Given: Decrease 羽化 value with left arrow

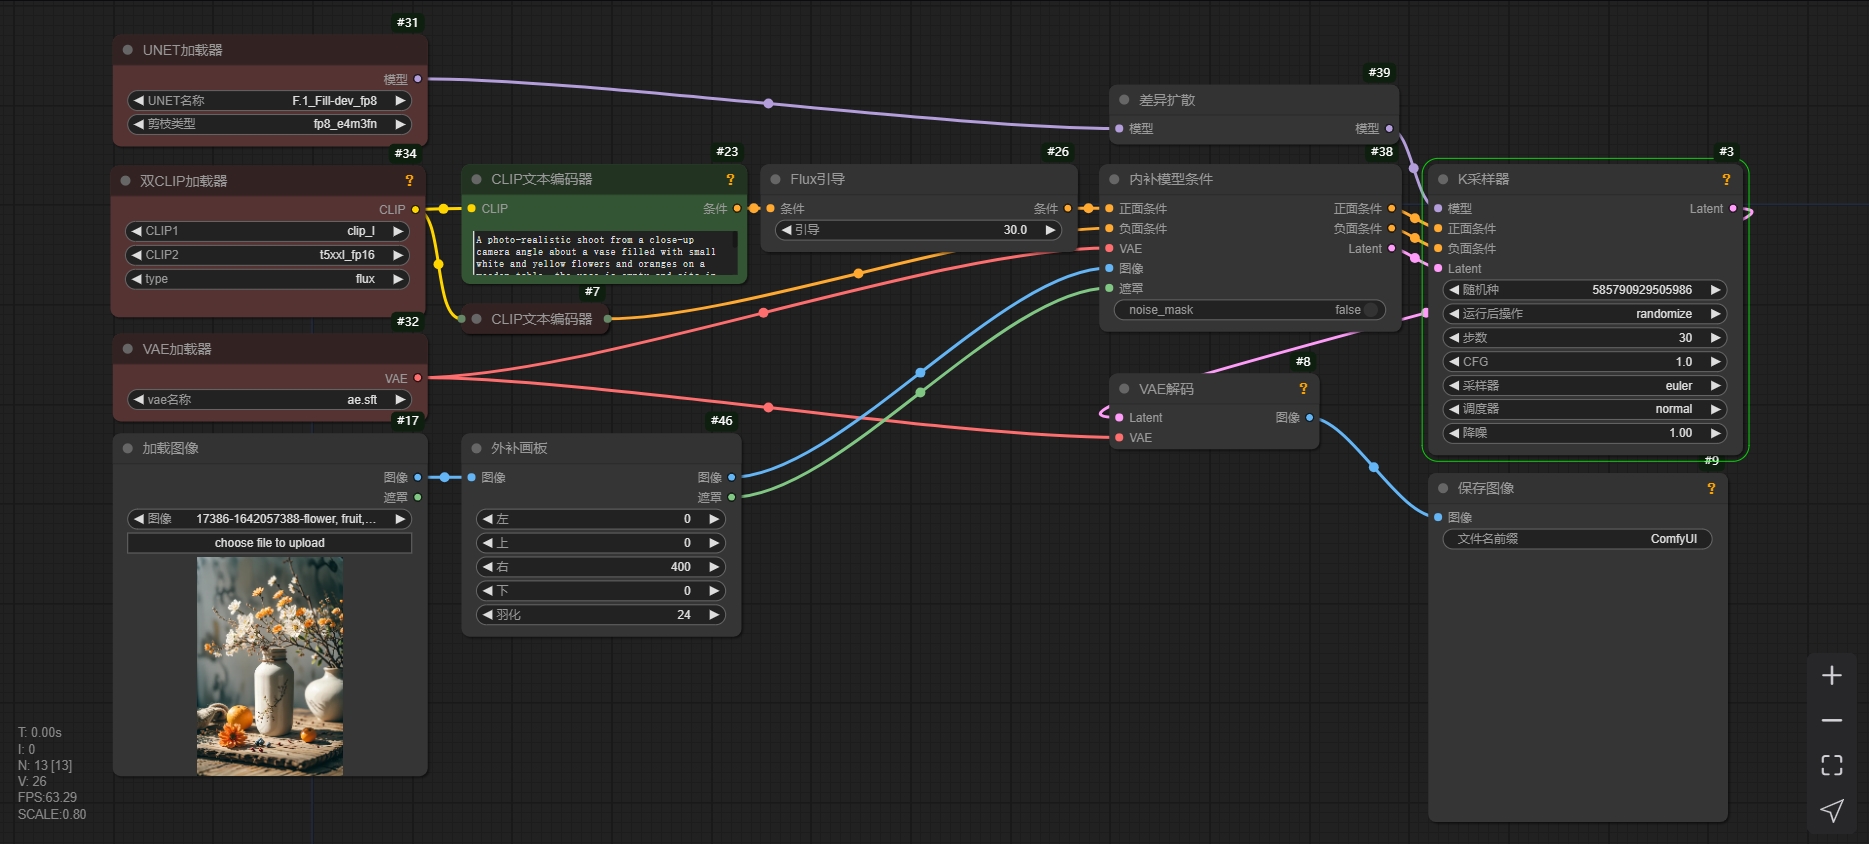Looking at the screenshot, I should (x=487, y=615).
